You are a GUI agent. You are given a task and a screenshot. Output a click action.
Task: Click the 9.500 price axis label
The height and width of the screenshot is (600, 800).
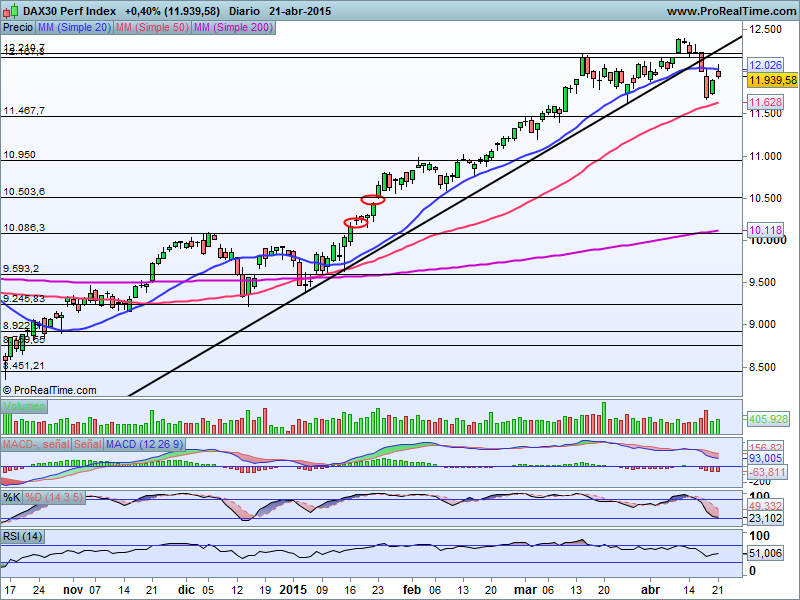pyautogui.click(x=762, y=282)
